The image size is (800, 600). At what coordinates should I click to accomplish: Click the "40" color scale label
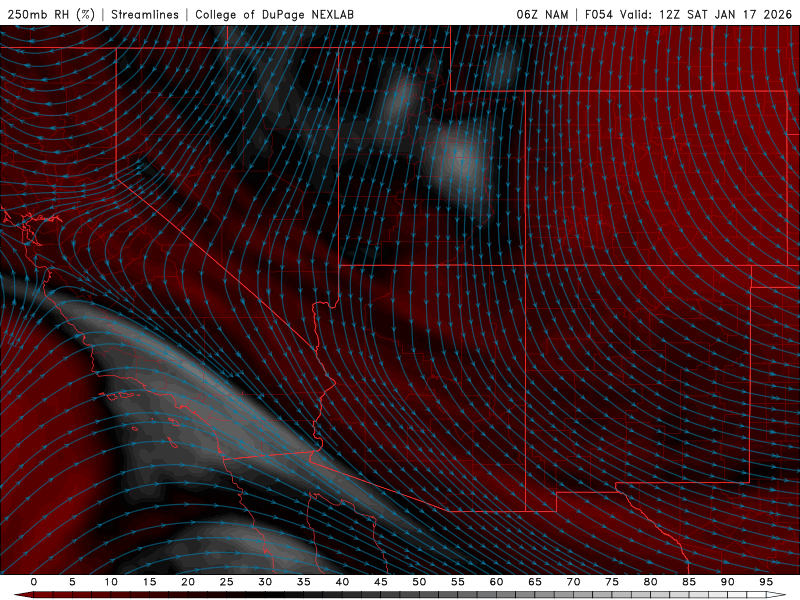[342, 582]
